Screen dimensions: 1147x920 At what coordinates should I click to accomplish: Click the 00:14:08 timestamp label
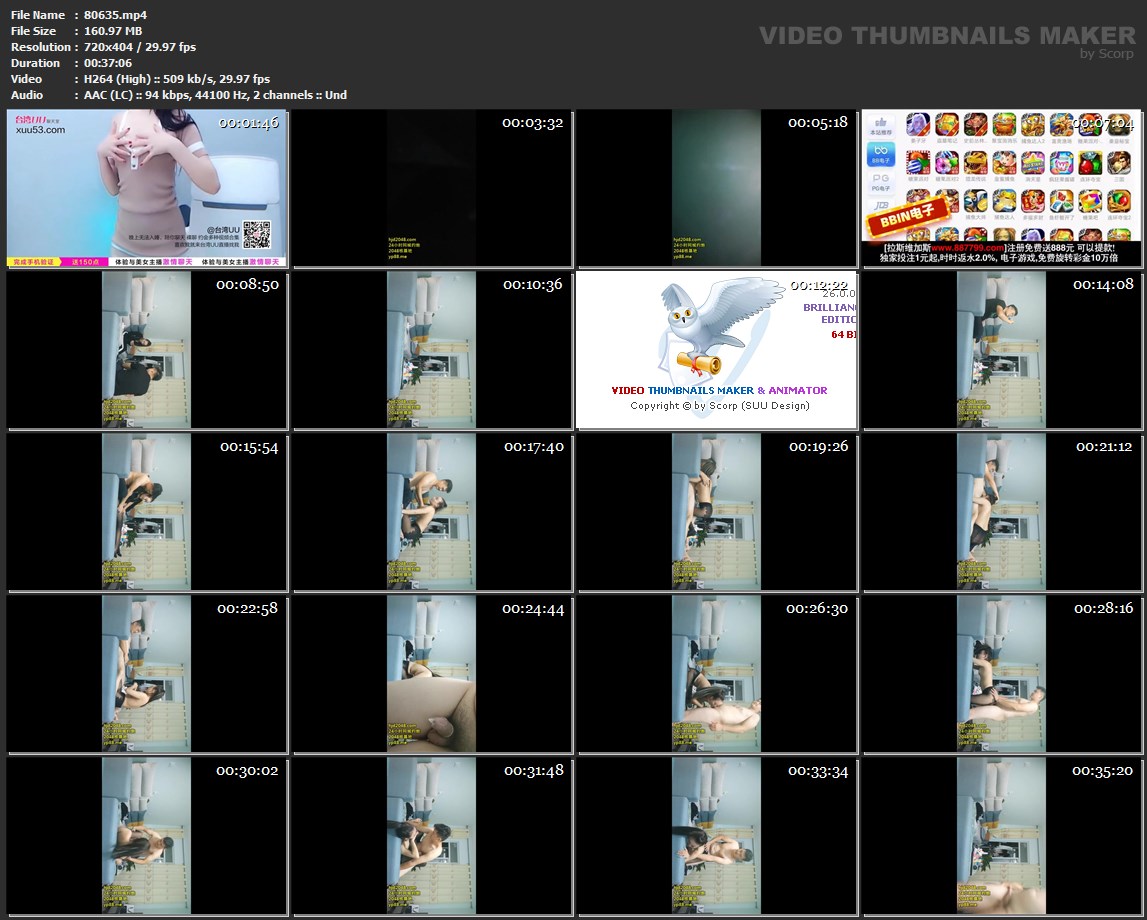coord(1103,285)
